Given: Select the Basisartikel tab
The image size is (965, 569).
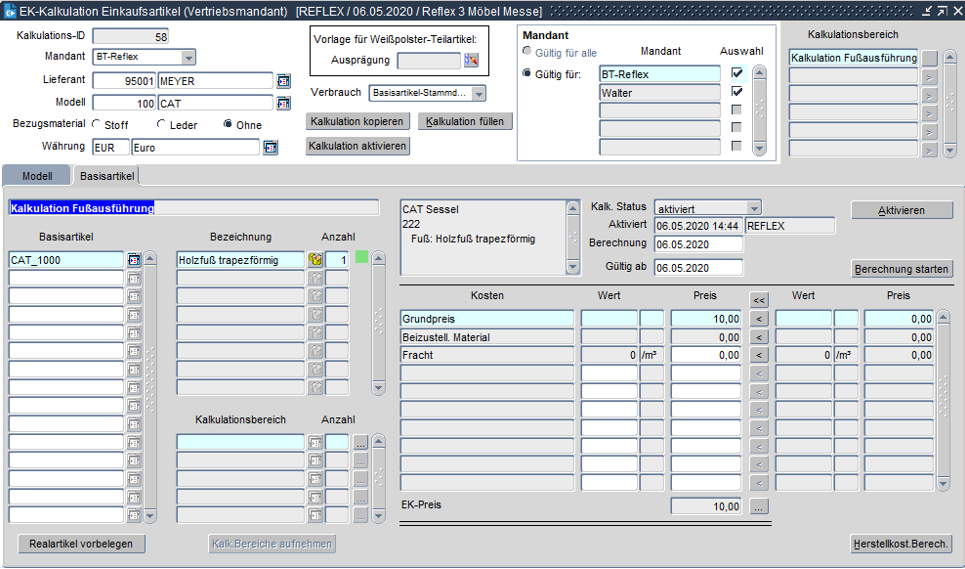Looking at the screenshot, I should click(106, 176).
